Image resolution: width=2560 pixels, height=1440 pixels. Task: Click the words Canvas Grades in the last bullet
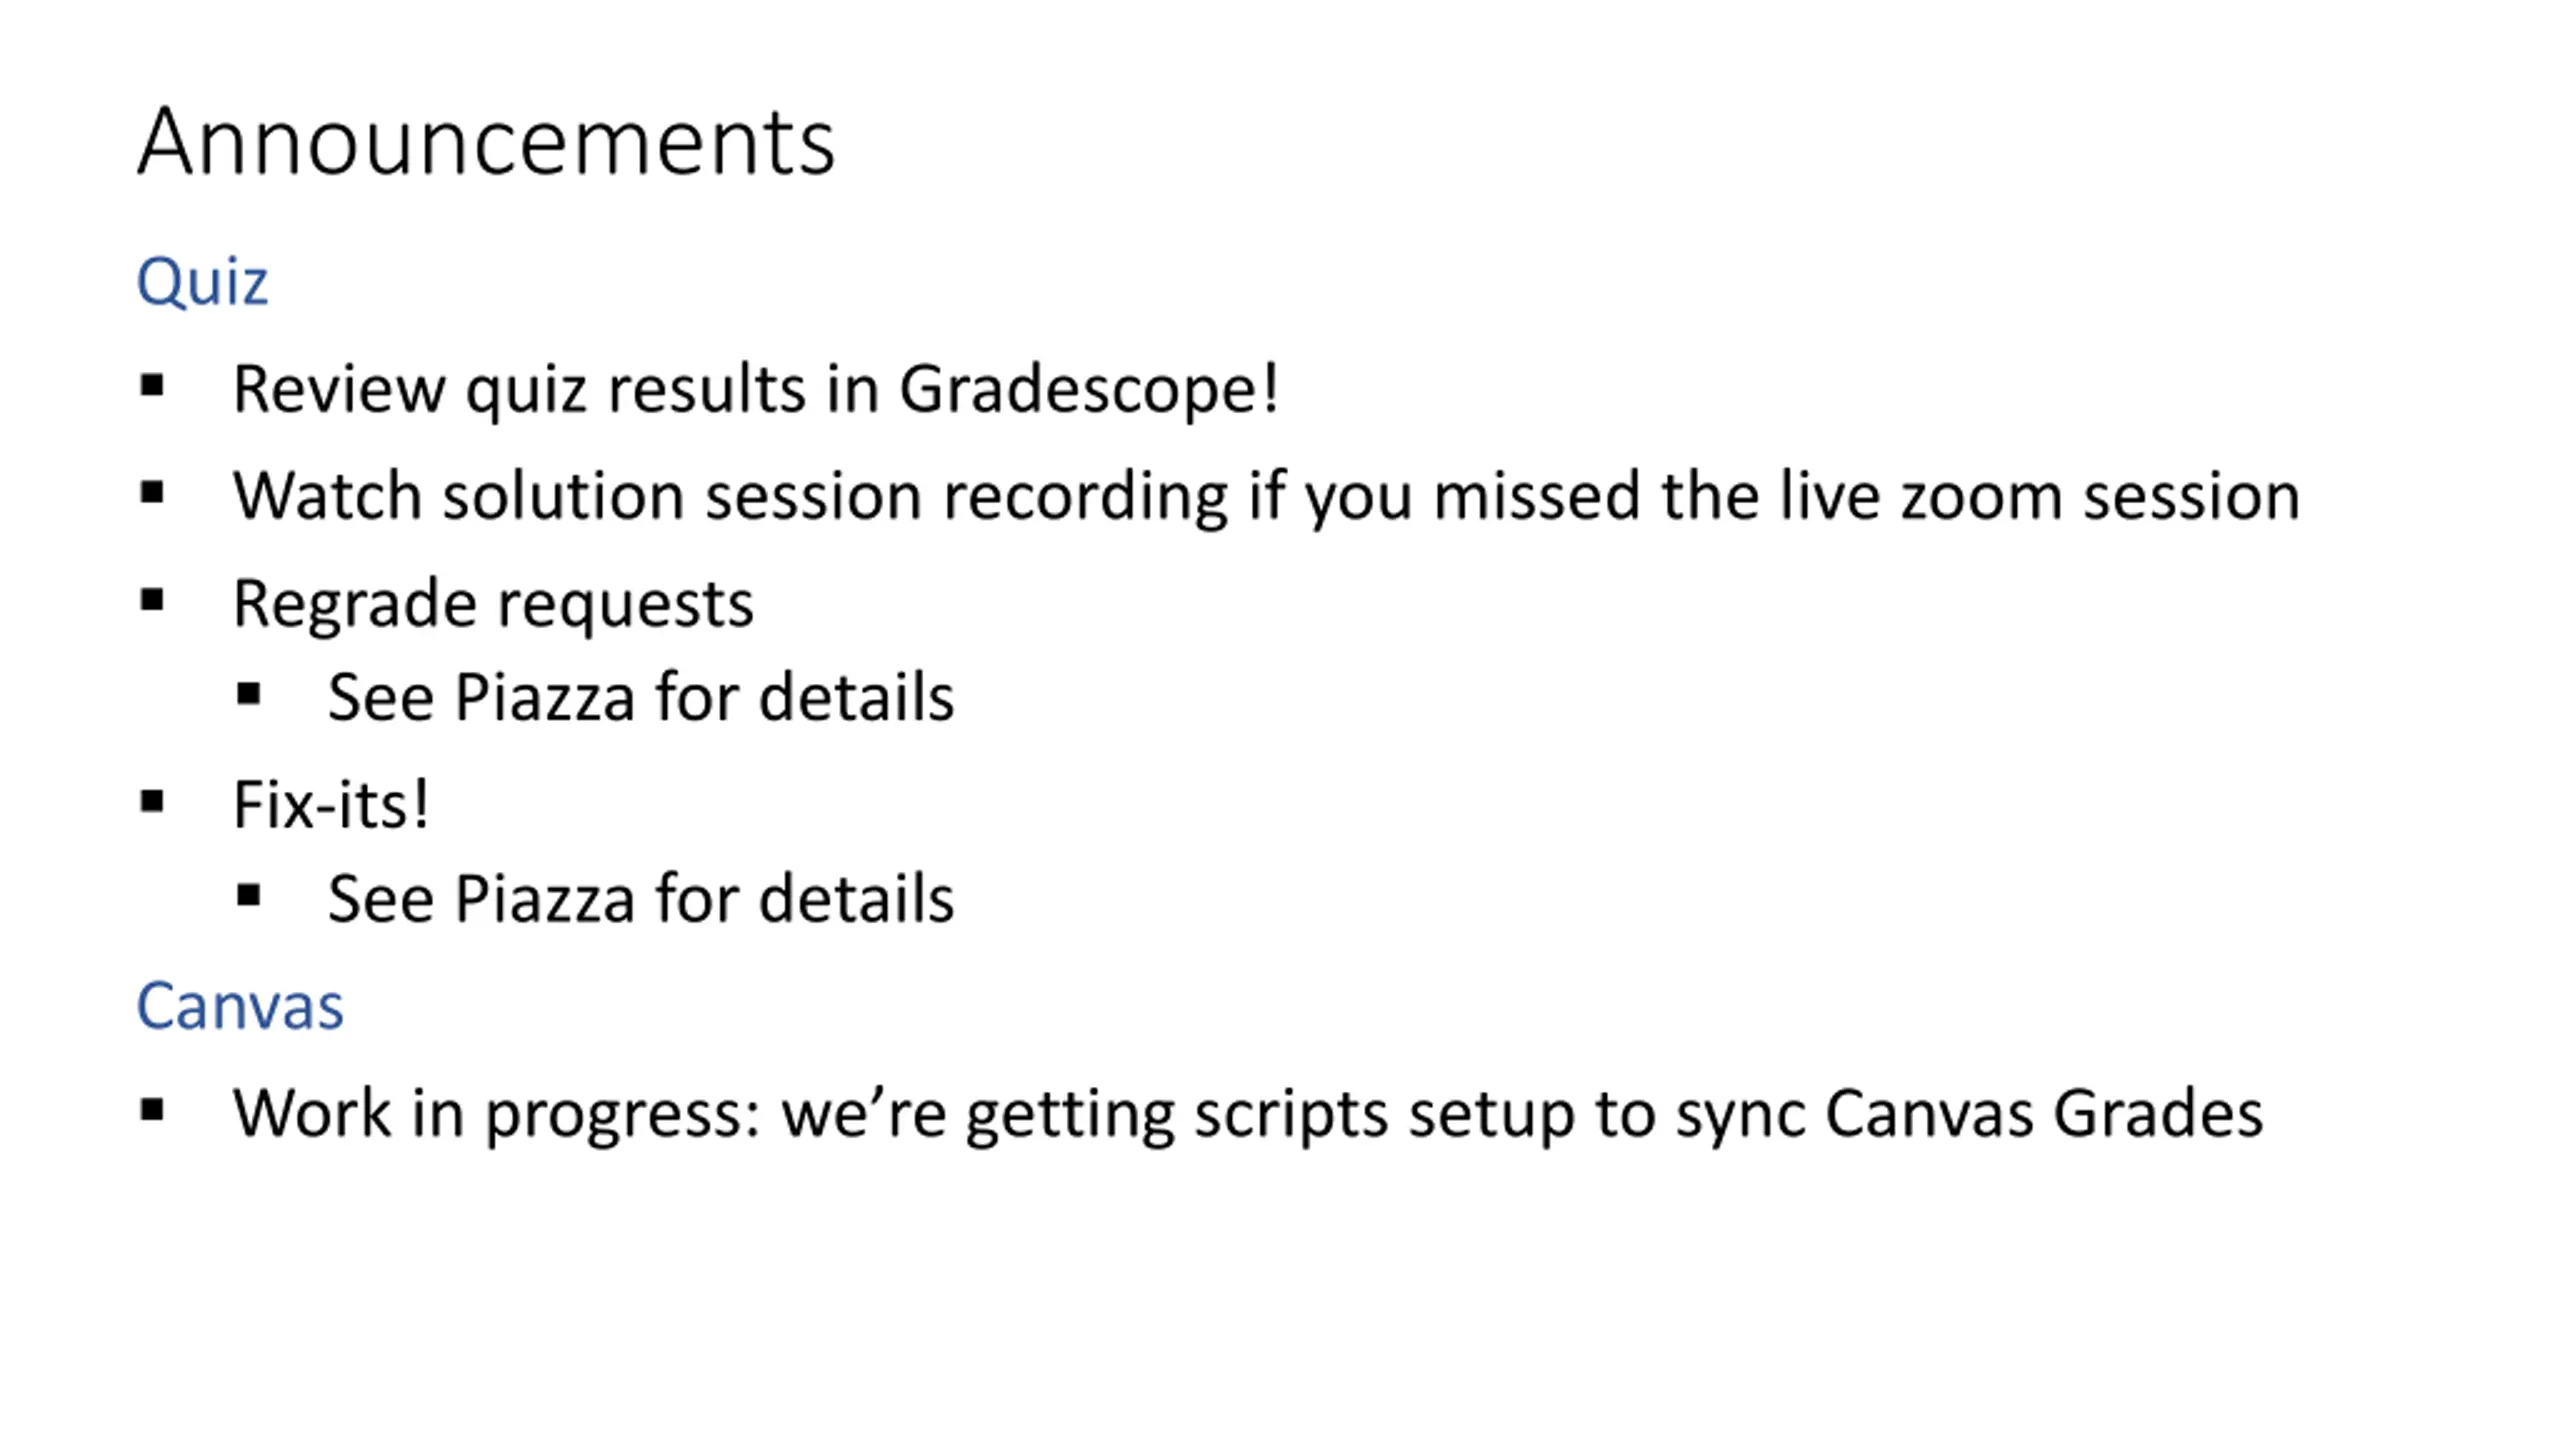coord(2044,1113)
